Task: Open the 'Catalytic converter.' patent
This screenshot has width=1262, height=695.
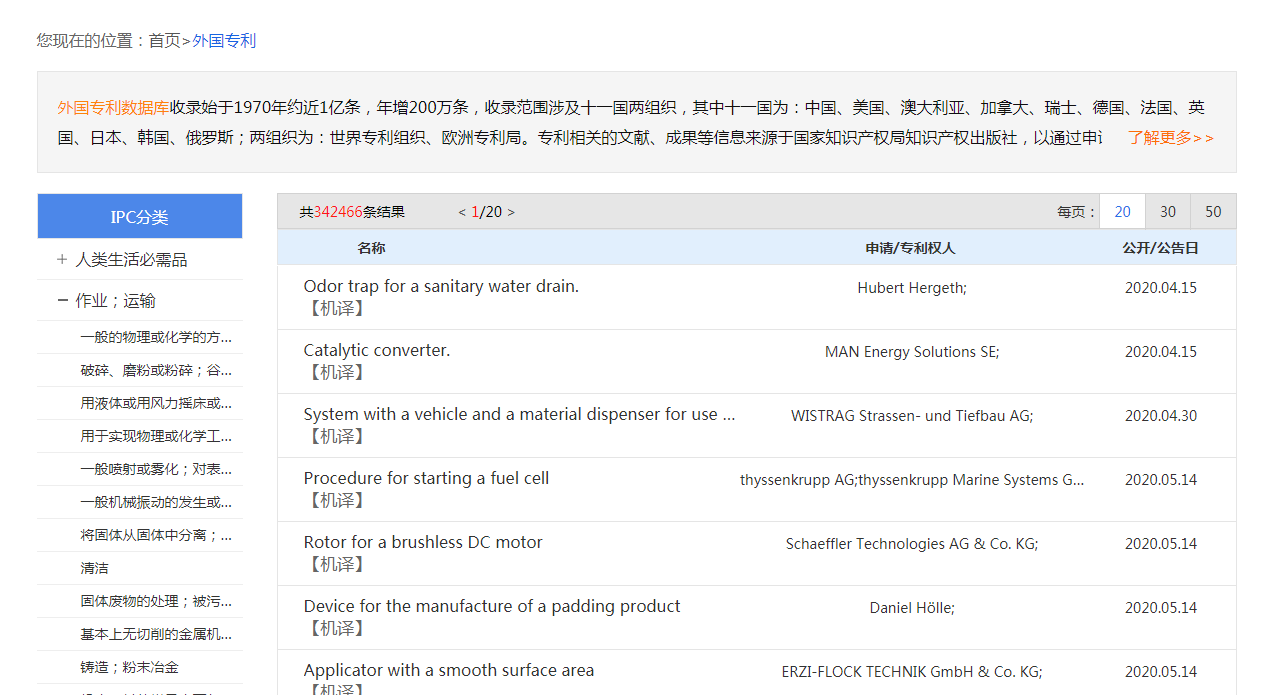Action: (377, 350)
